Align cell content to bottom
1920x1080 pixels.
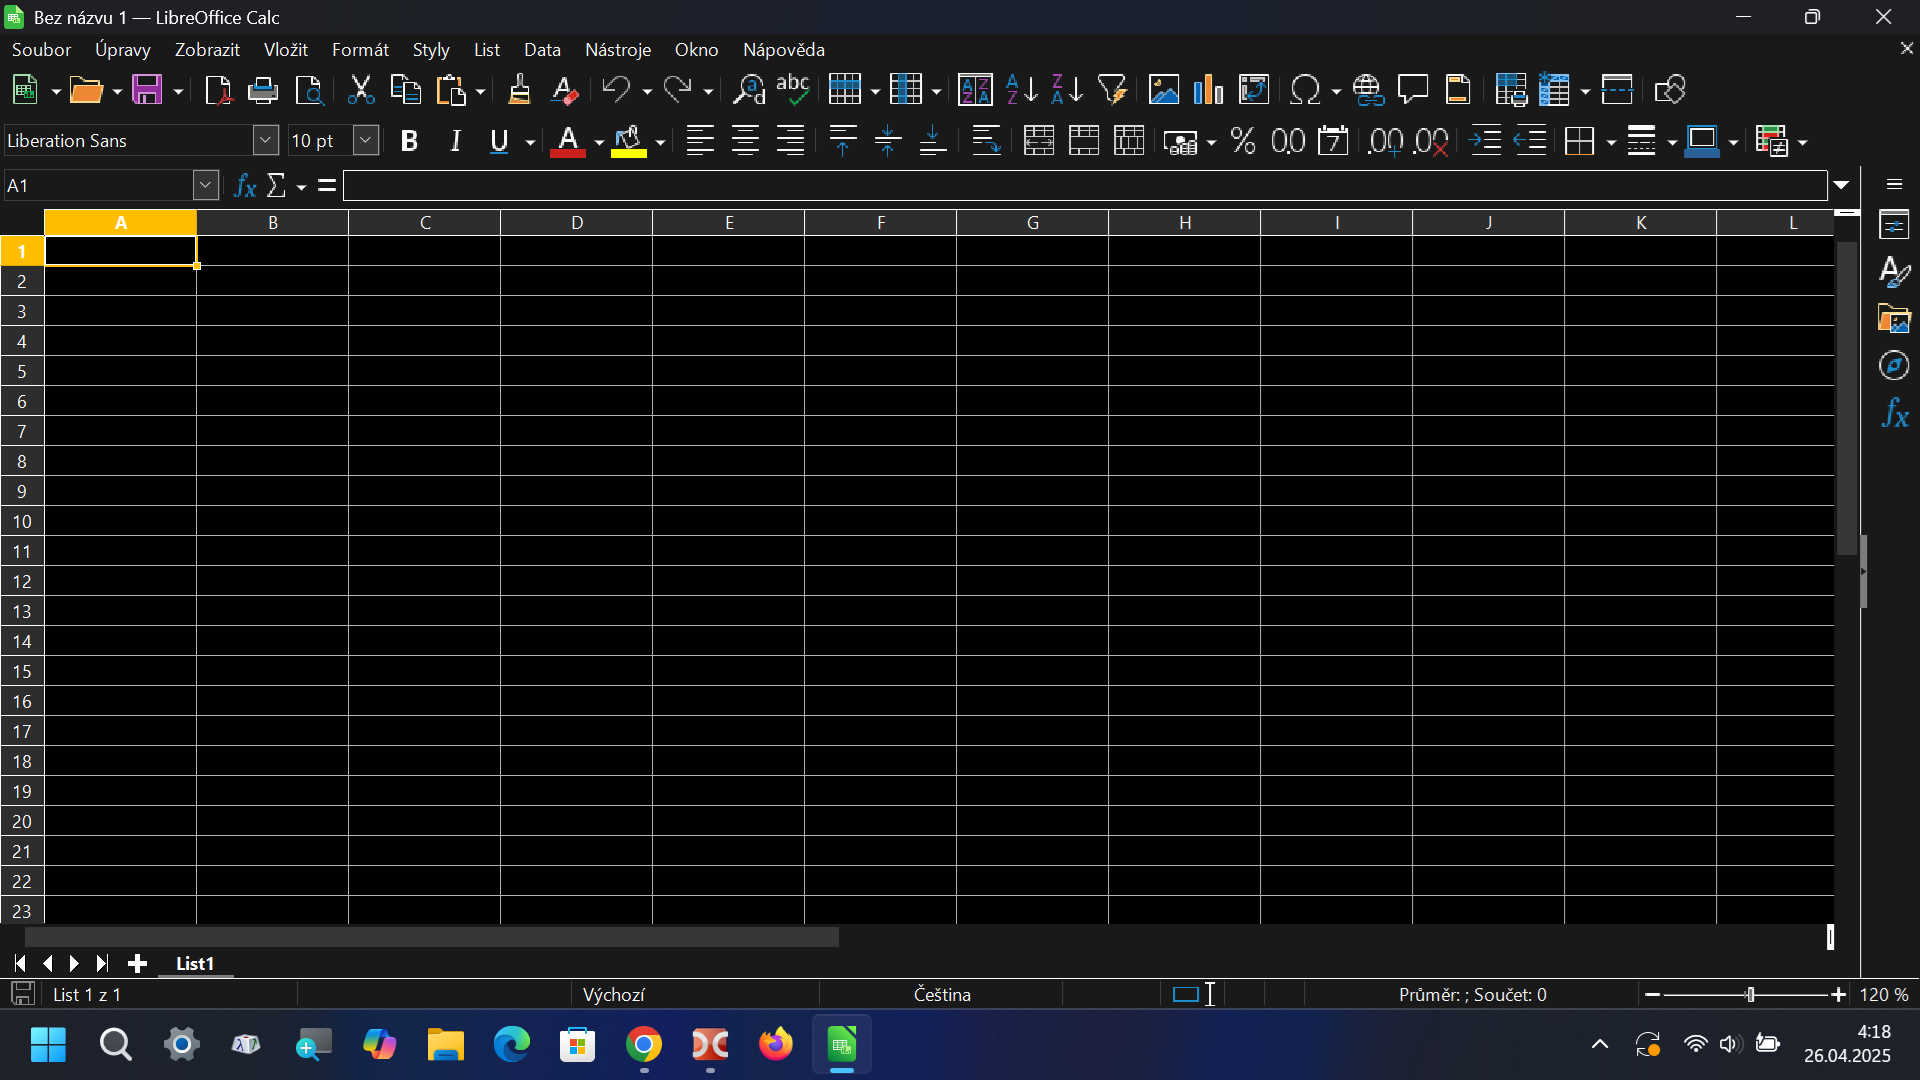pos(933,141)
